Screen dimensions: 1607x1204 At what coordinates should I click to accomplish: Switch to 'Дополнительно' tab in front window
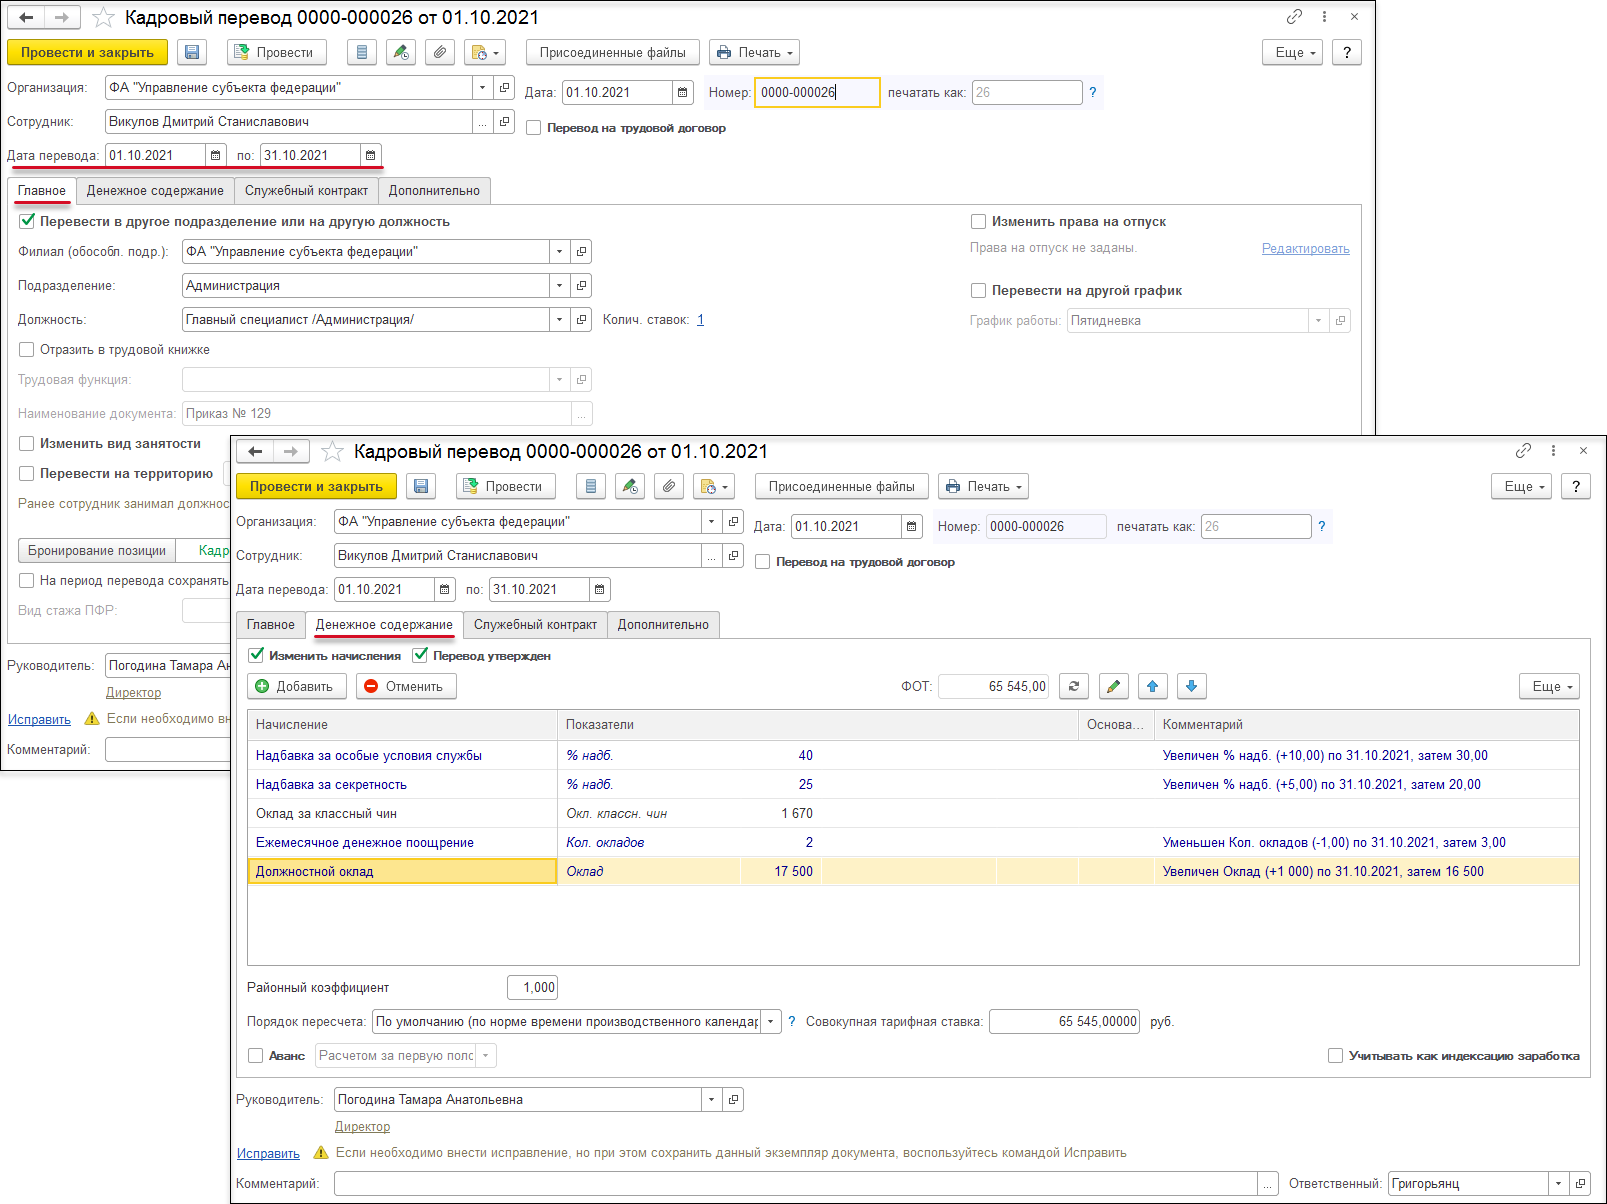click(x=663, y=624)
